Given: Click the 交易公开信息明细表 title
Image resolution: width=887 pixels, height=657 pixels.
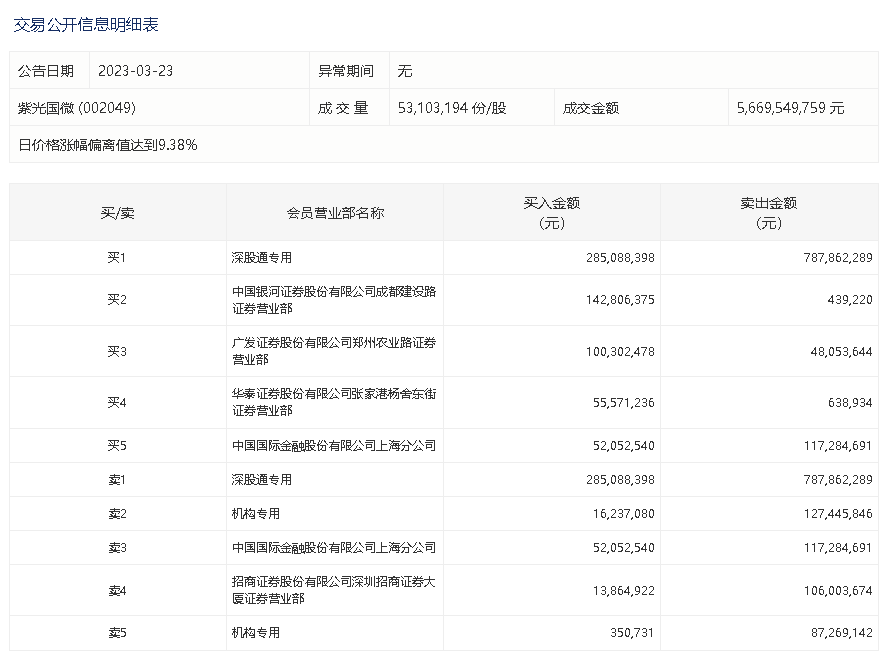Looking at the screenshot, I should tap(86, 25).
